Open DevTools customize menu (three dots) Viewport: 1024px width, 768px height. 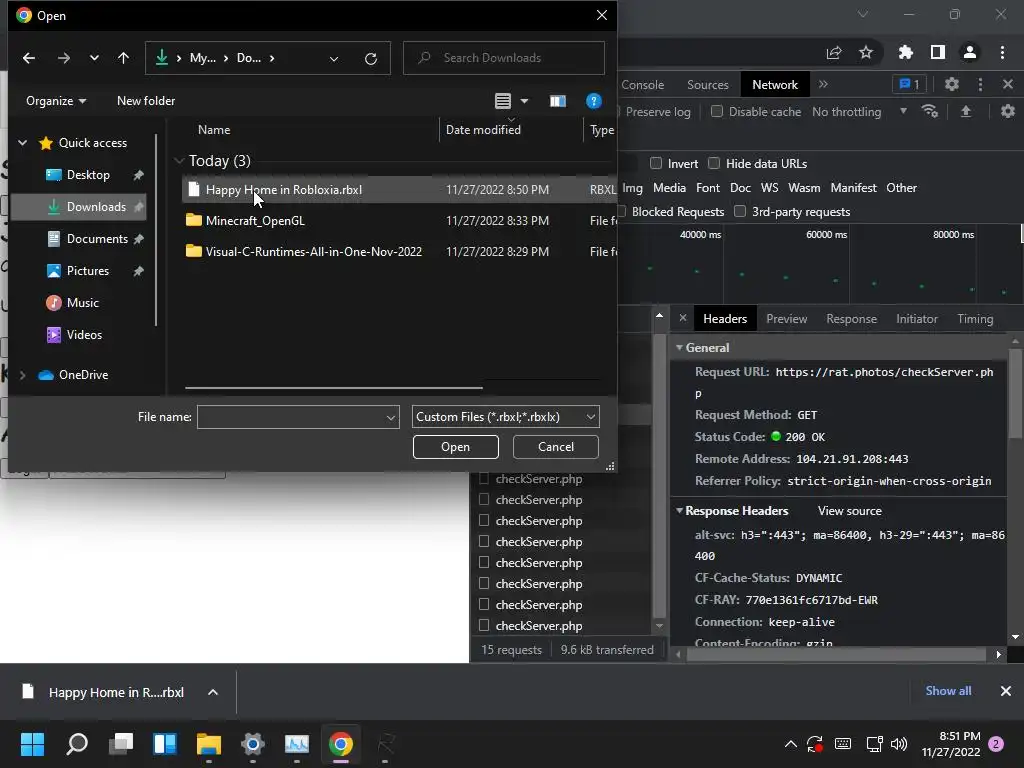[x=980, y=84]
